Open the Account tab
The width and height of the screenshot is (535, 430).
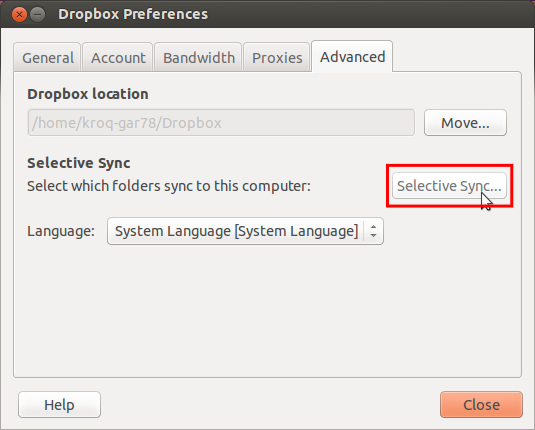pos(118,57)
